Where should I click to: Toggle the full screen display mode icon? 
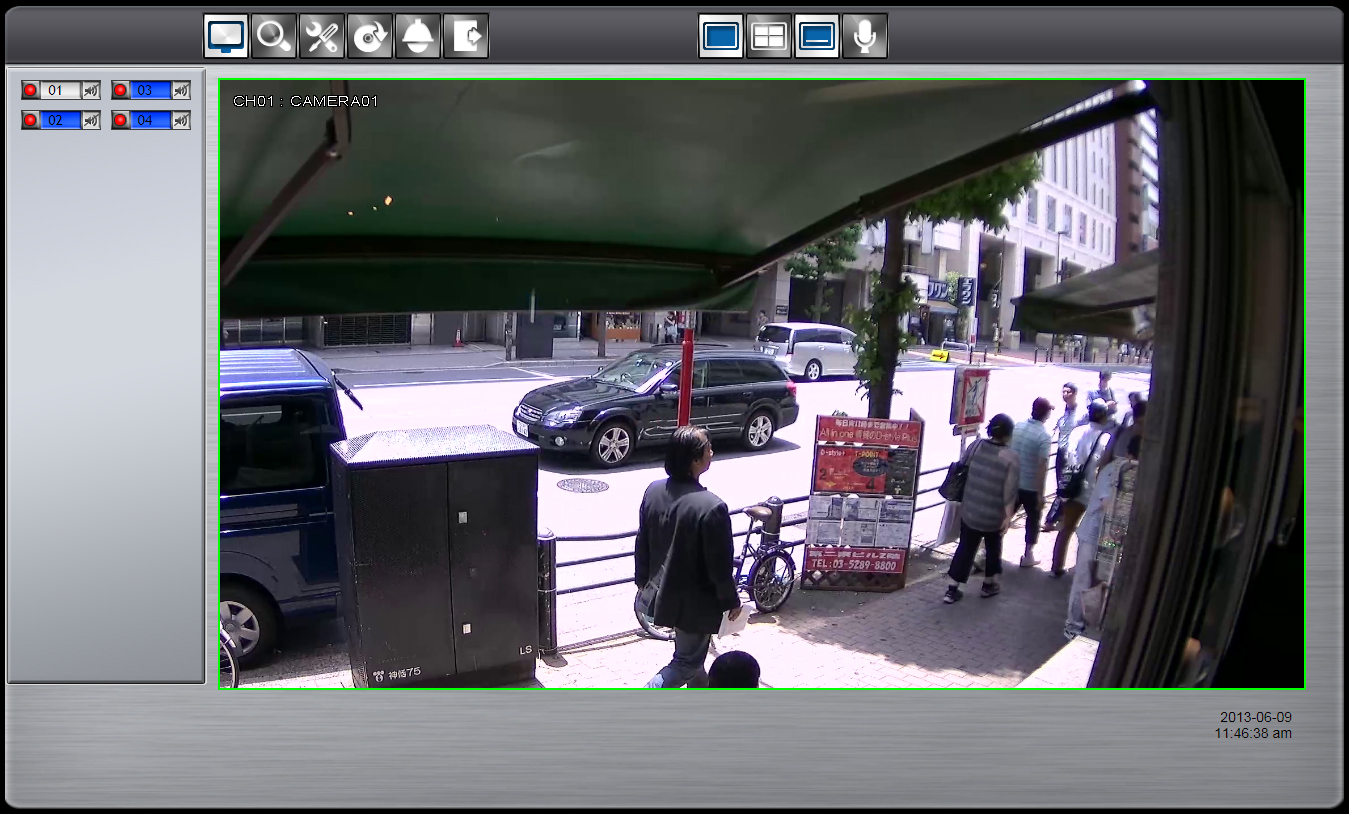pos(817,36)
